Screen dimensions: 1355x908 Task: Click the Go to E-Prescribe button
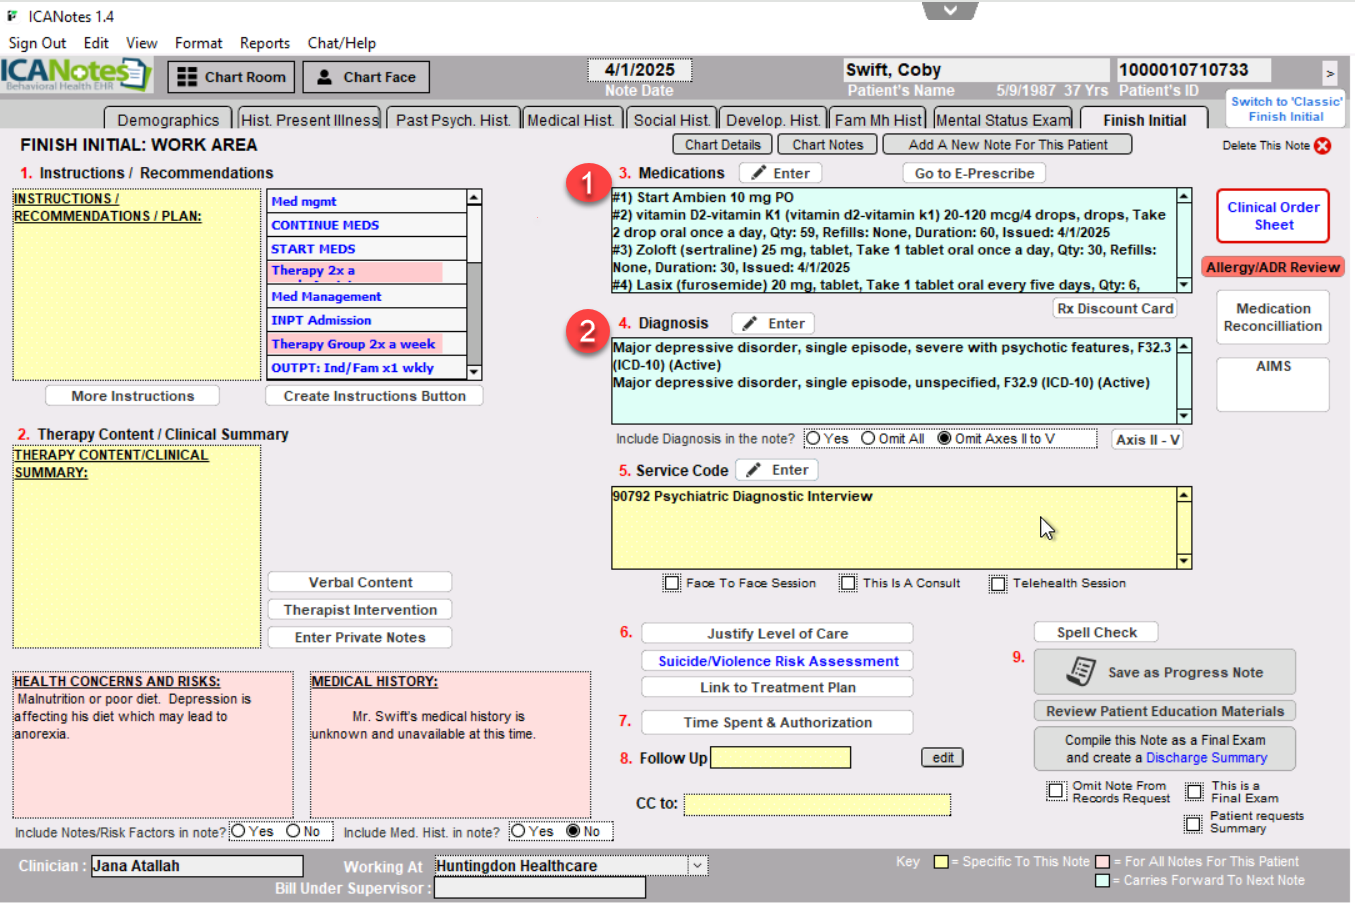tap(974, 173)
